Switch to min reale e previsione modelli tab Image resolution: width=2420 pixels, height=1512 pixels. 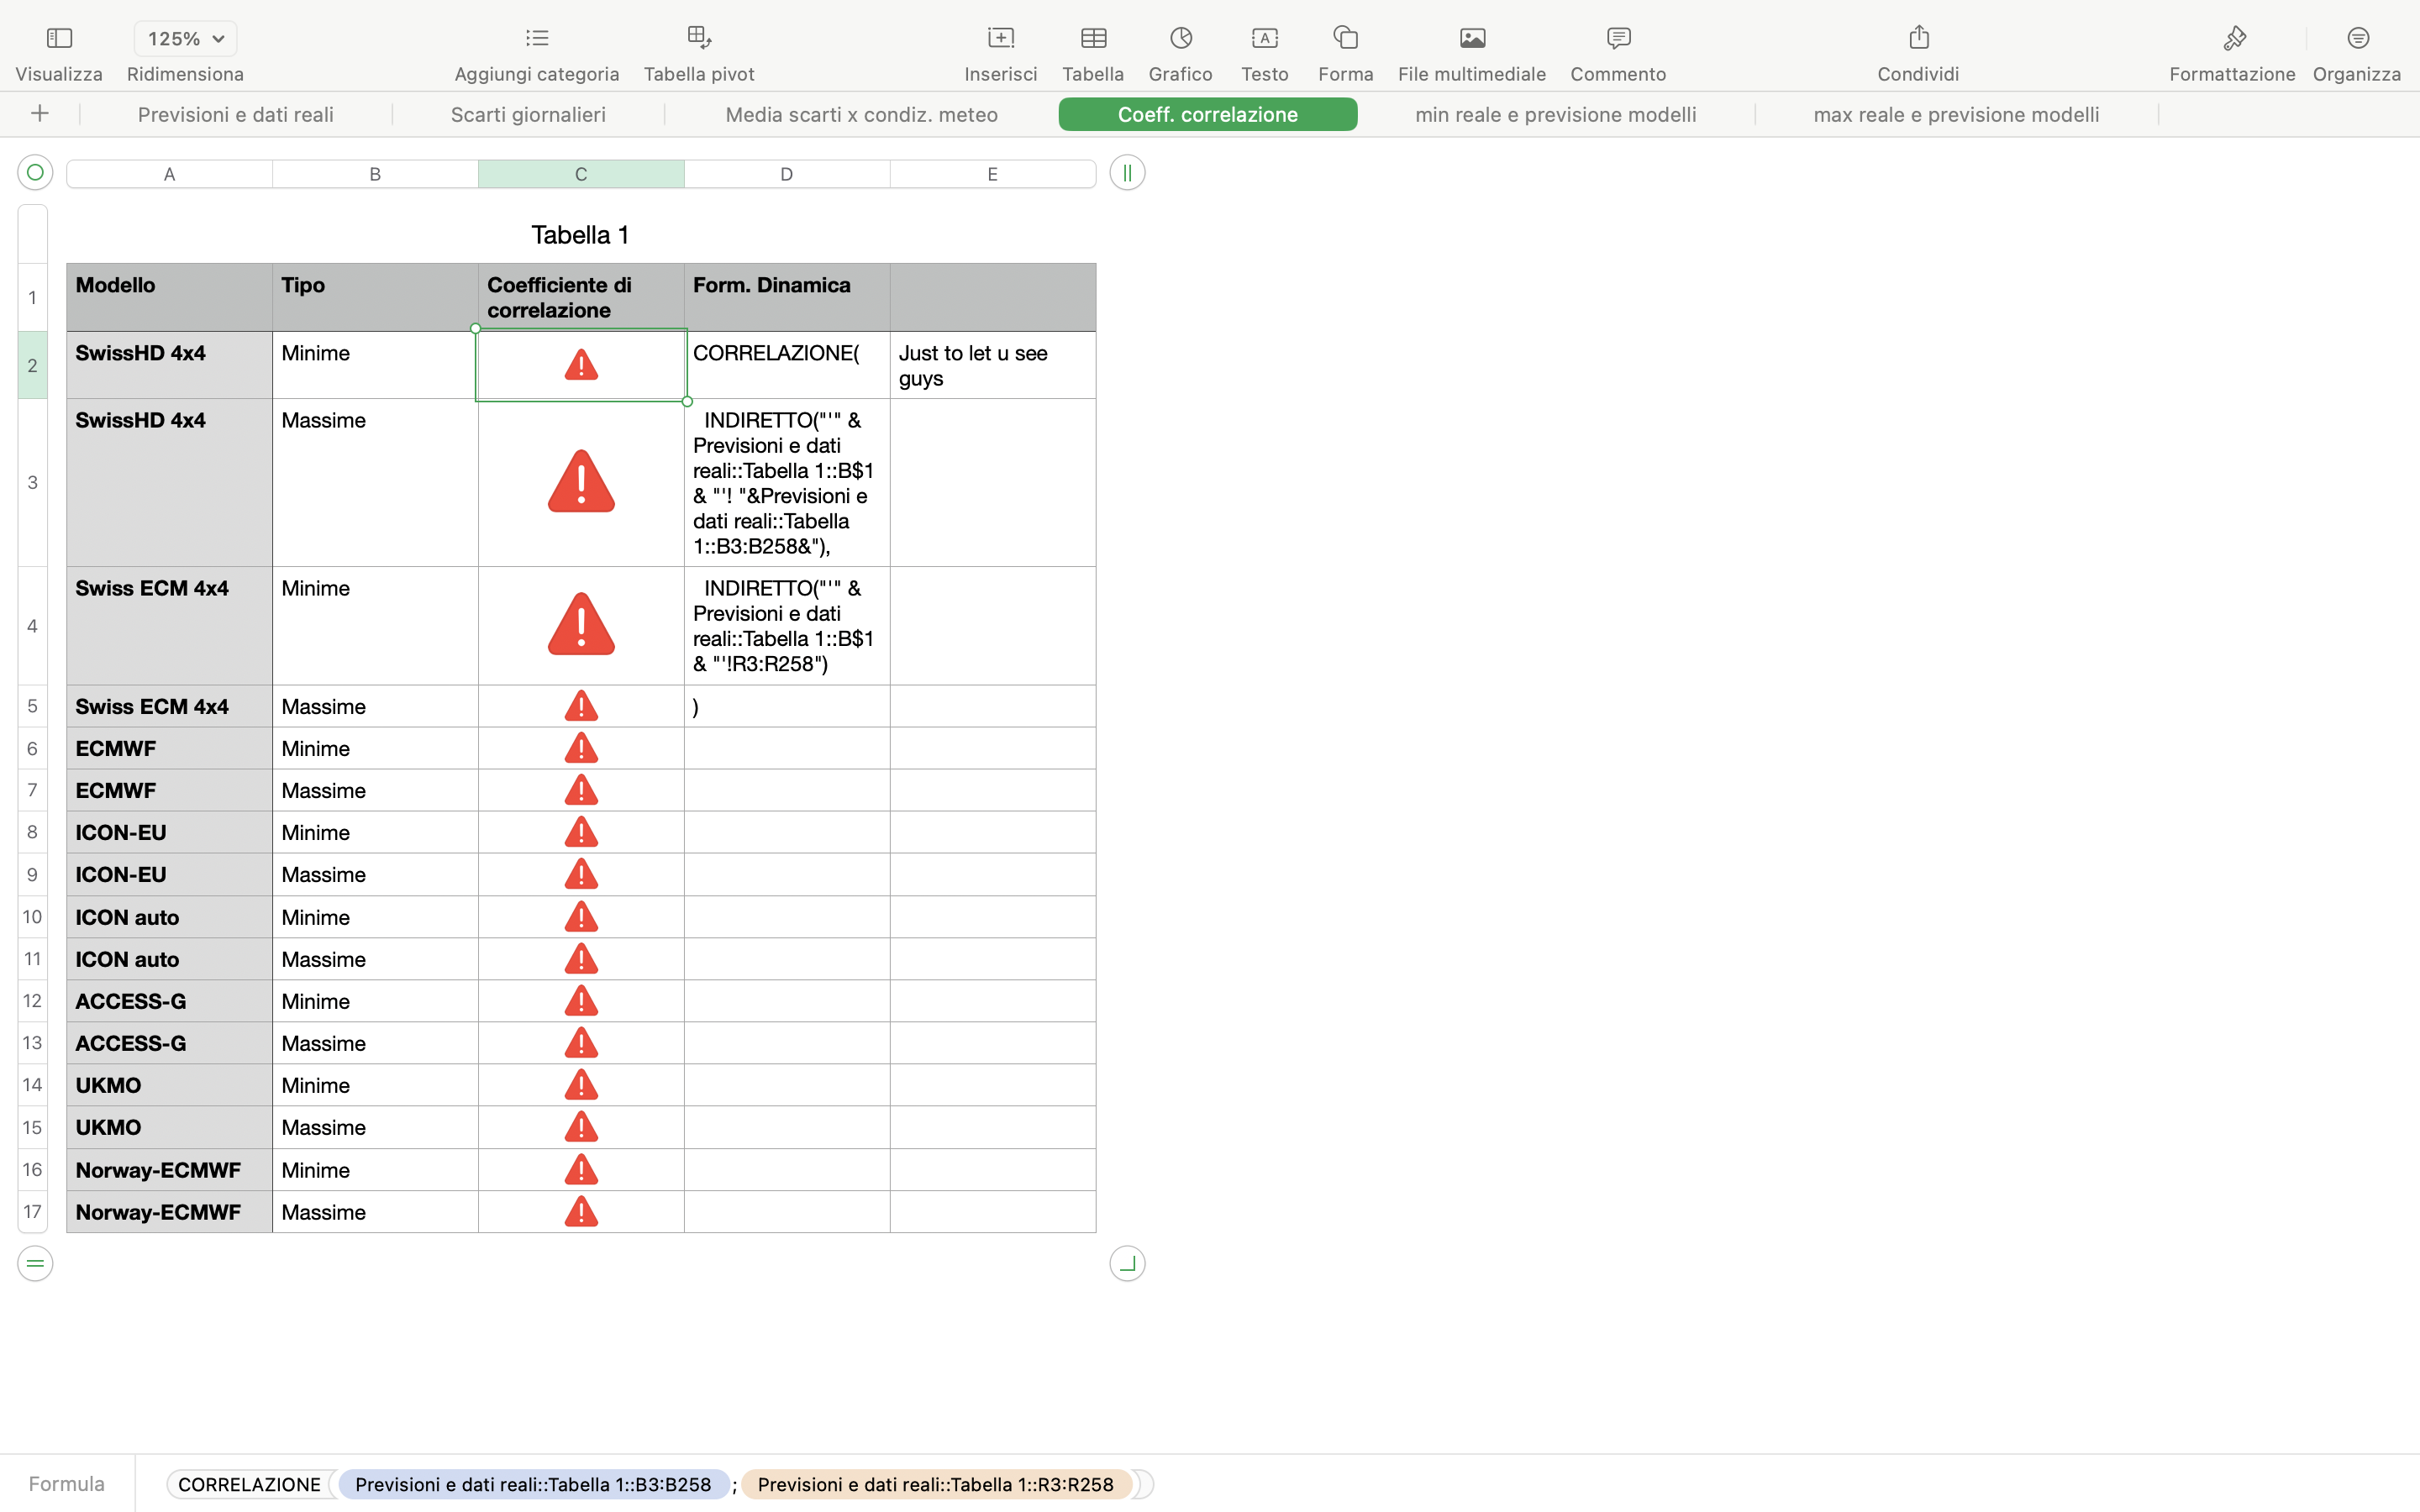1555,114
